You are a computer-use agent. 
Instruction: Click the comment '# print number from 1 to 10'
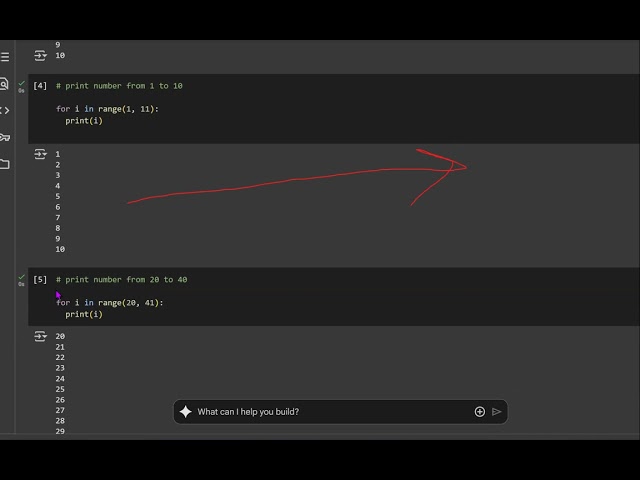pyautogui.click(x=119, y=86)
